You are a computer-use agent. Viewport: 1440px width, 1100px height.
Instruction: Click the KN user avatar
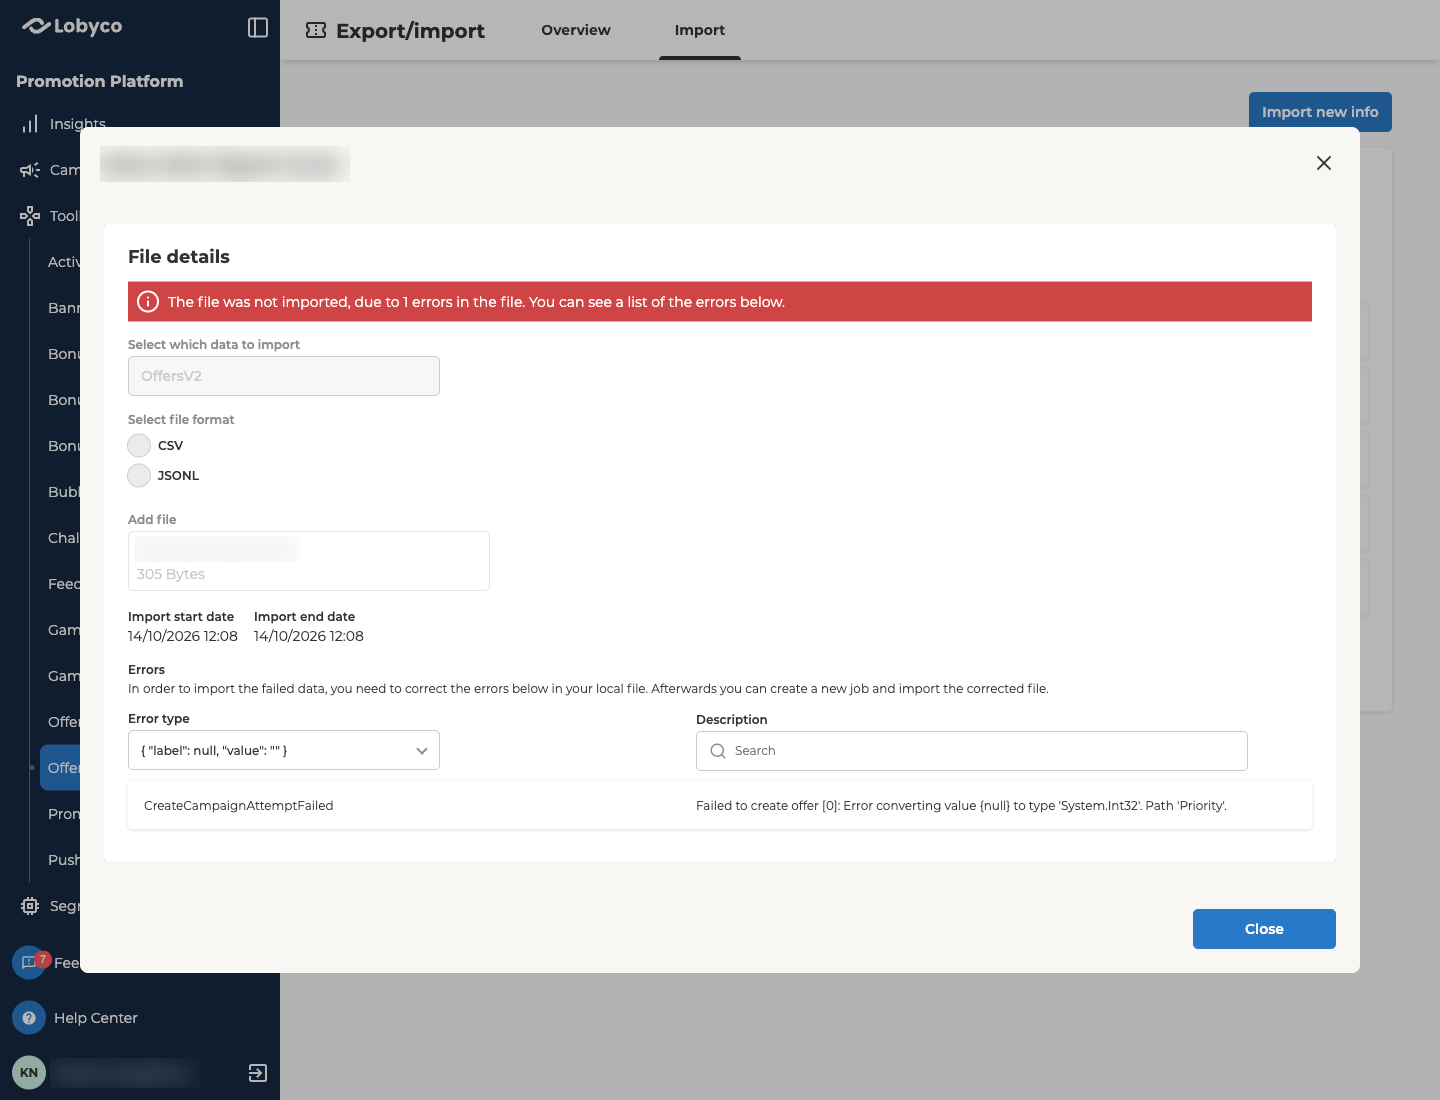click(x=29, y=1073)
